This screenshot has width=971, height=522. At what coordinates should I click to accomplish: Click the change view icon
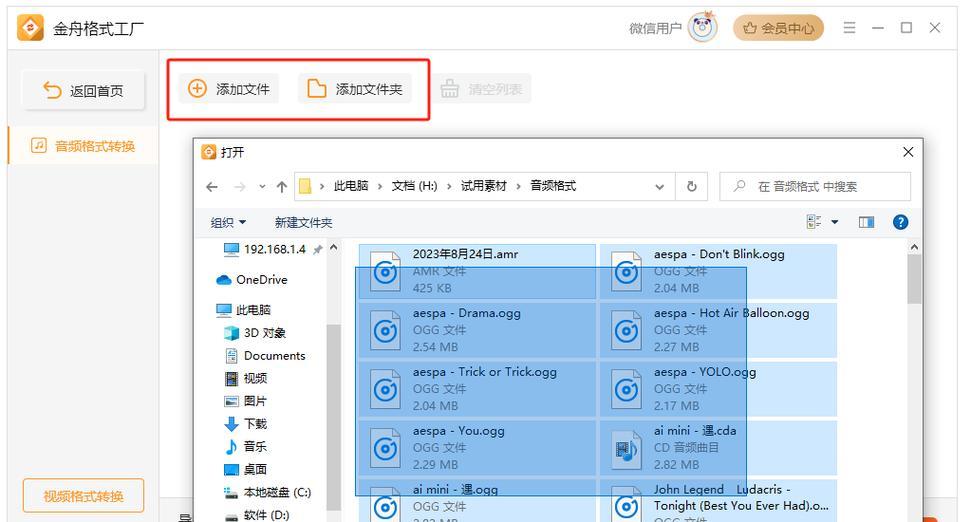coord(814,222)
